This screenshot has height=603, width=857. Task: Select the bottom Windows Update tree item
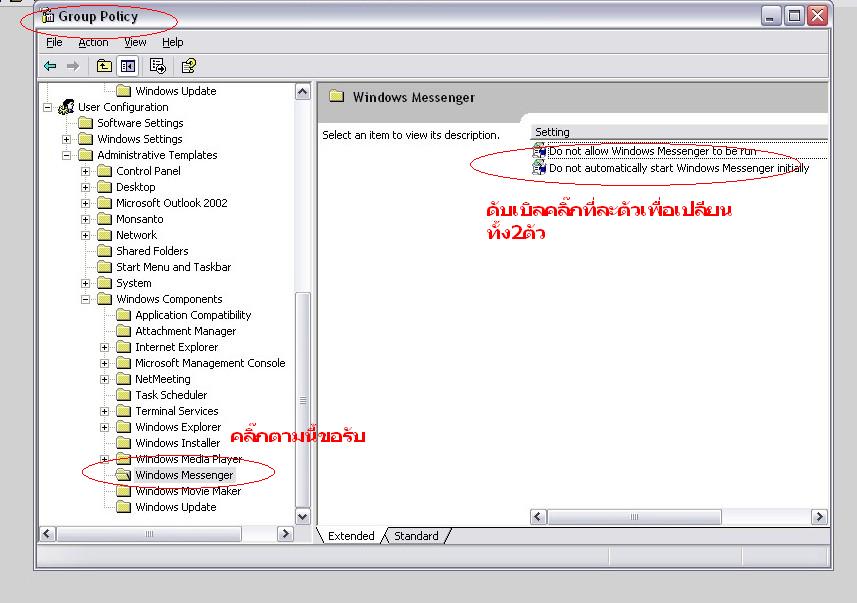pyautogui.click(x=175, y=507)
